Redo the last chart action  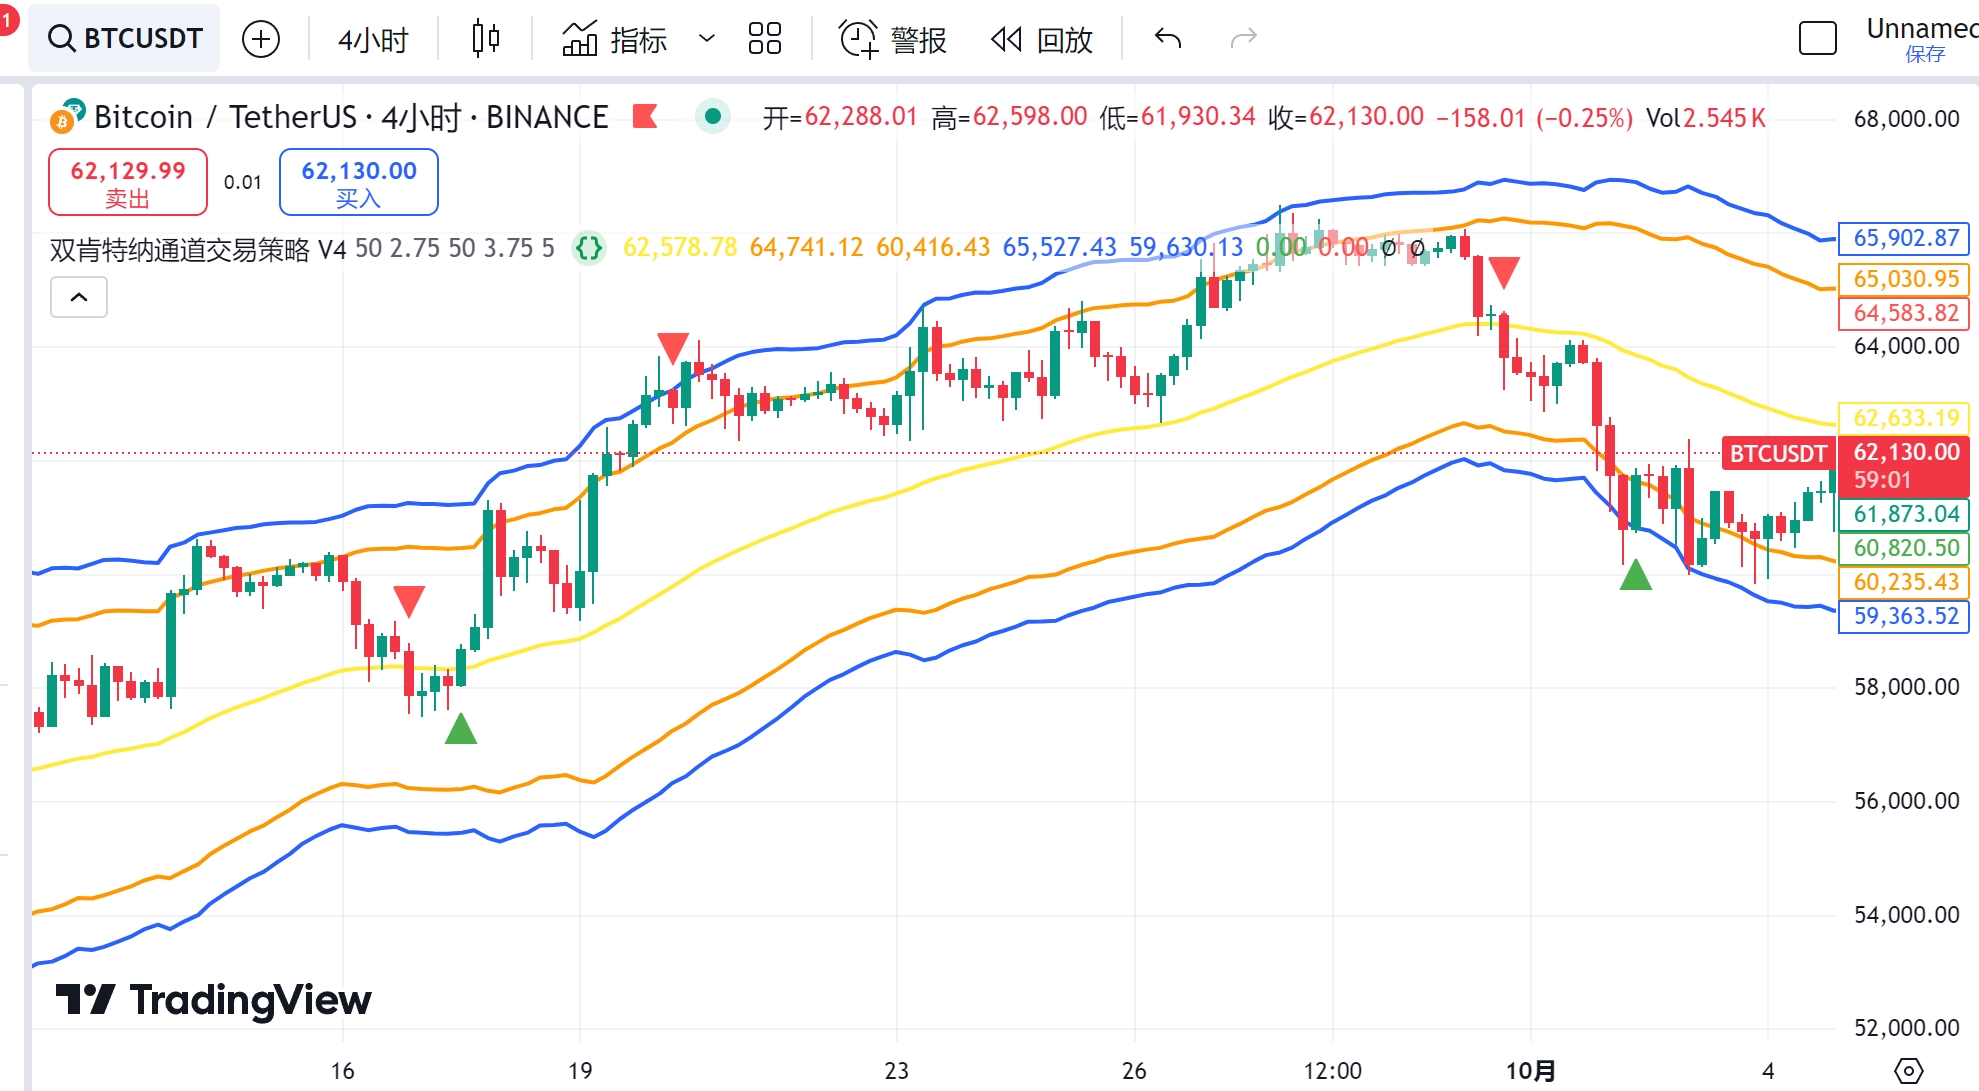(x=1243, y=39)
